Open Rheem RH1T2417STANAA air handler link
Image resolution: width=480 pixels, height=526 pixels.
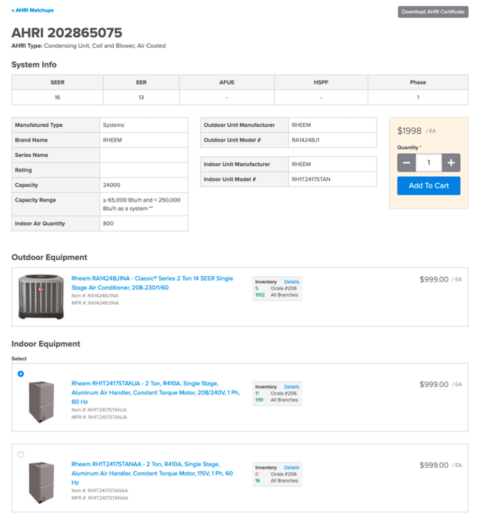(x=152, y=473)
